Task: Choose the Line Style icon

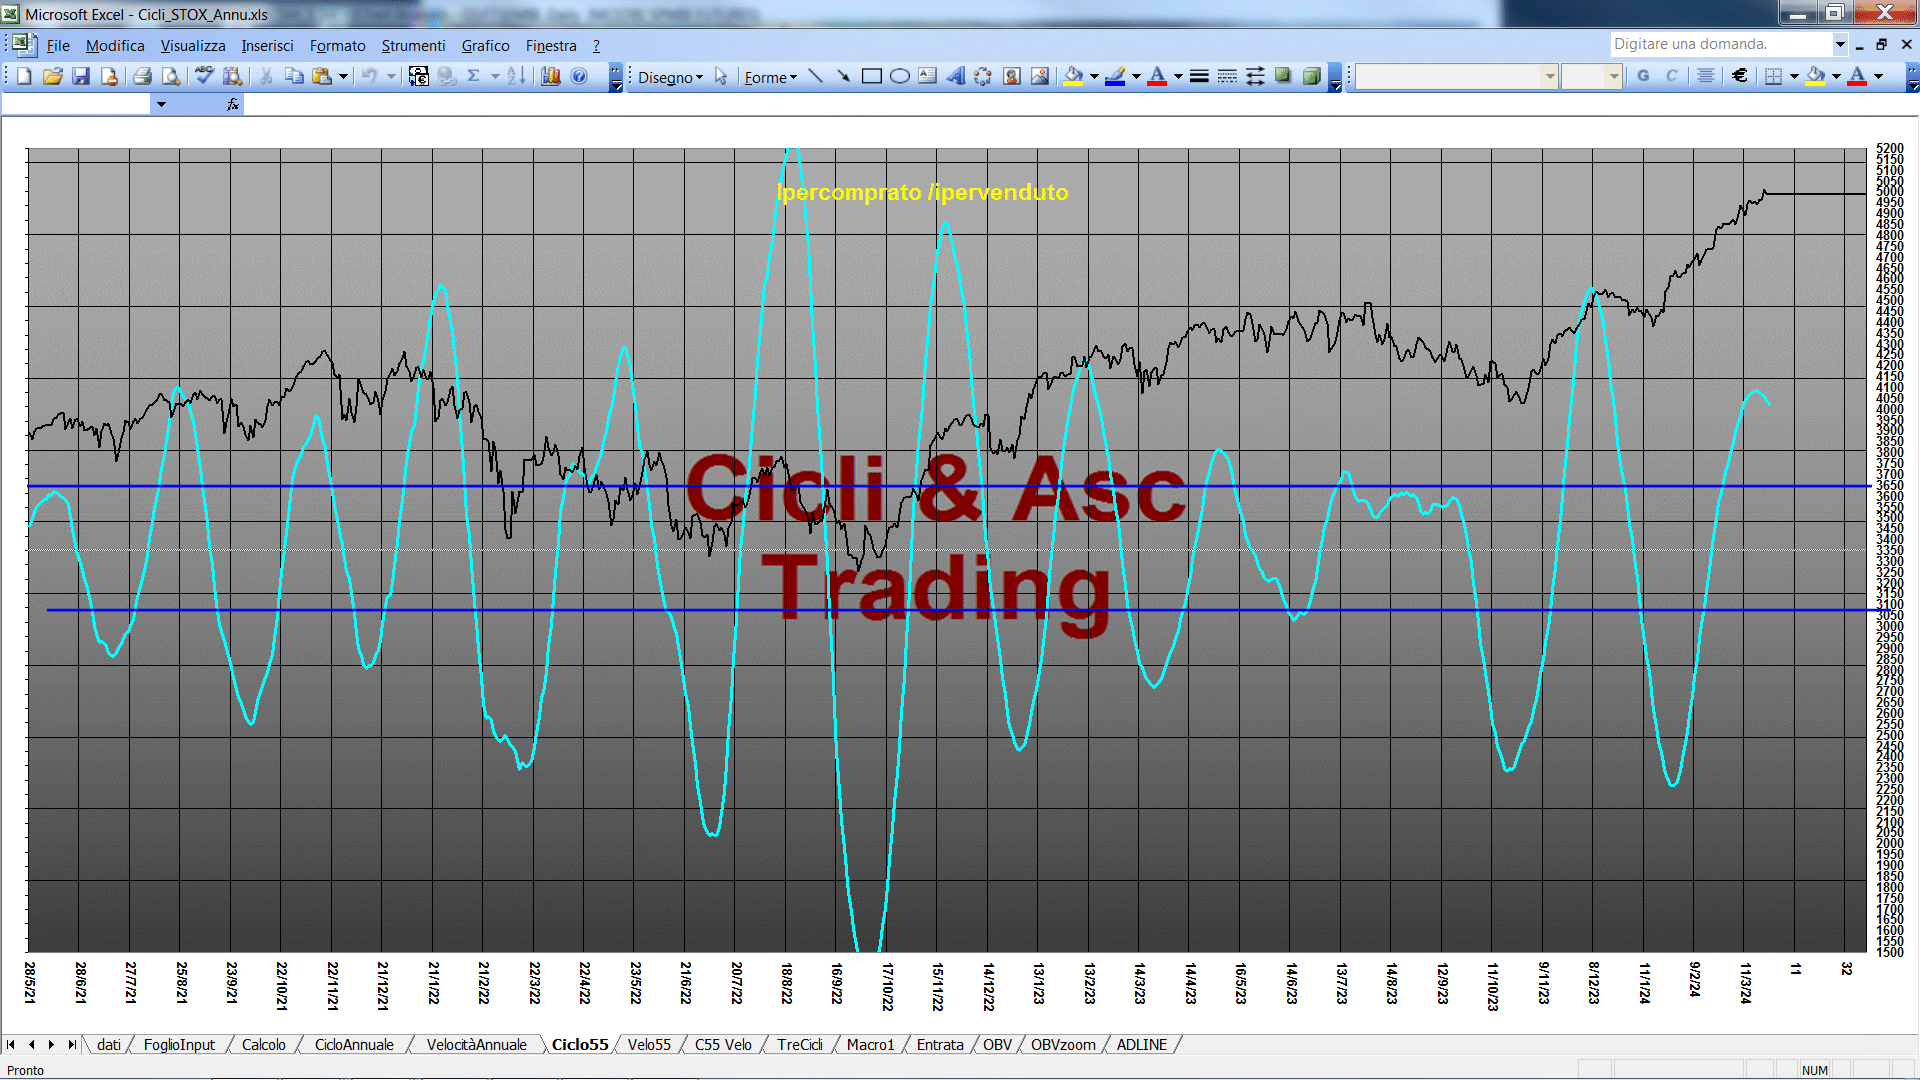Action: click(x=1199, y=76)
